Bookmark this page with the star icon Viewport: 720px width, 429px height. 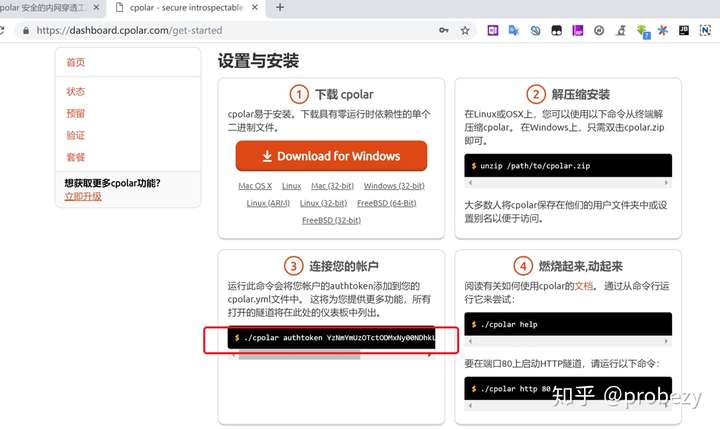pyautogui.click(x=465, y=30)
